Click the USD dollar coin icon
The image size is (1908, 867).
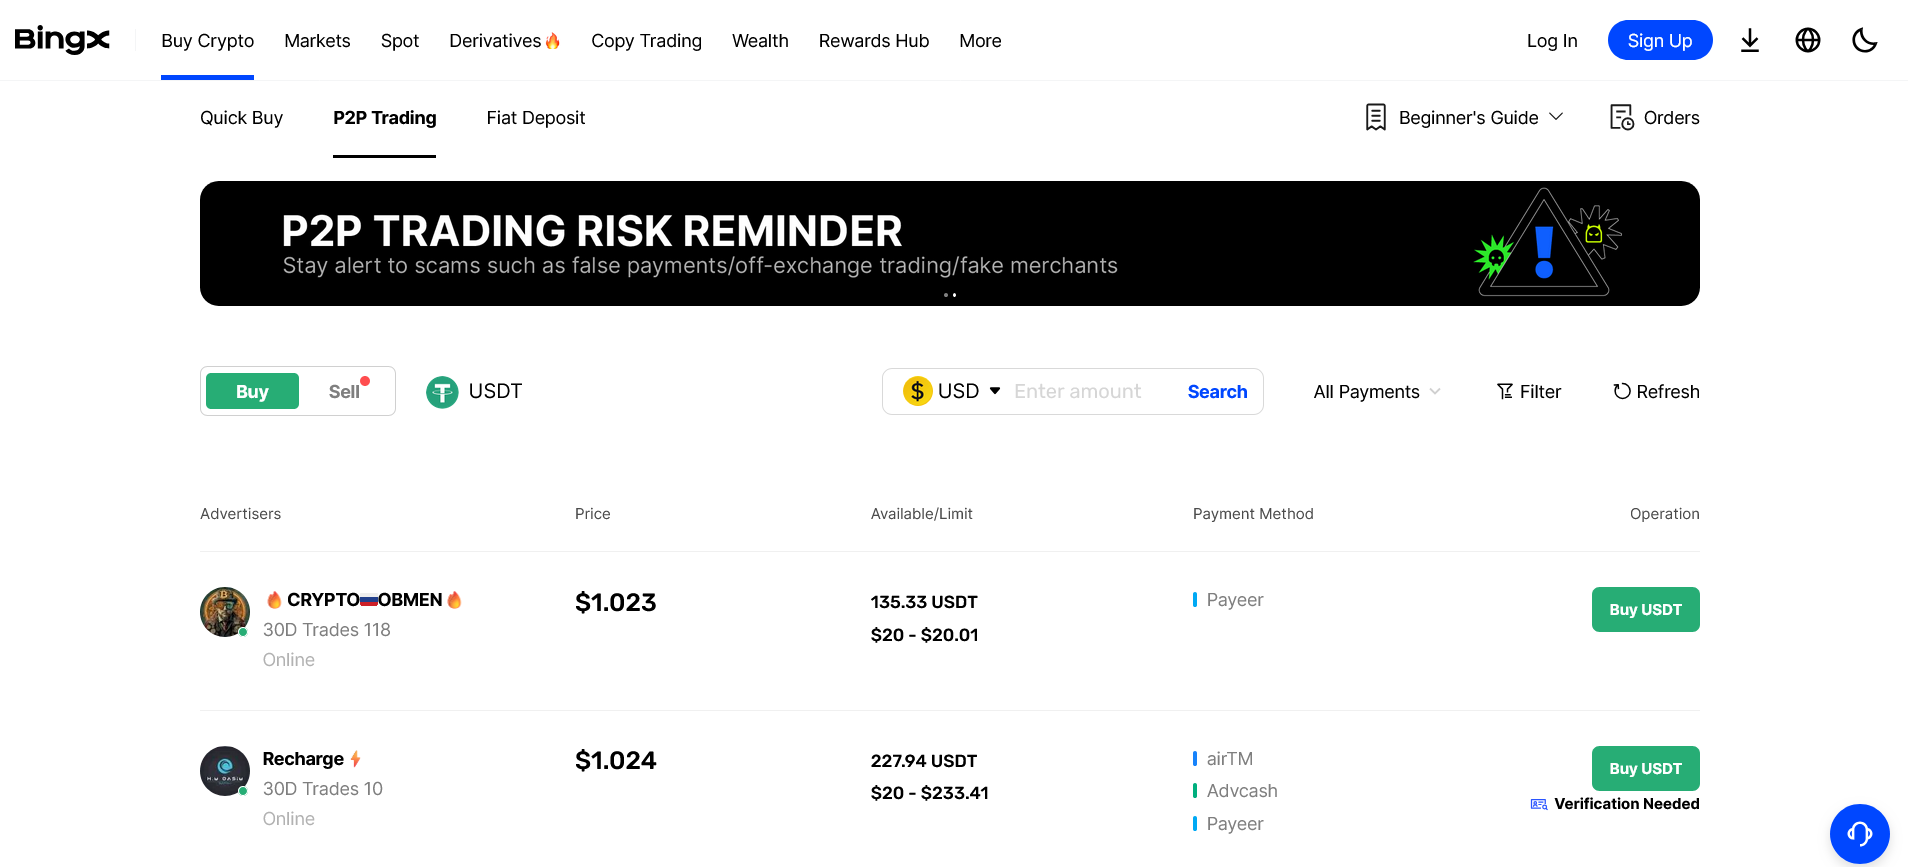[x=917, y=391]
